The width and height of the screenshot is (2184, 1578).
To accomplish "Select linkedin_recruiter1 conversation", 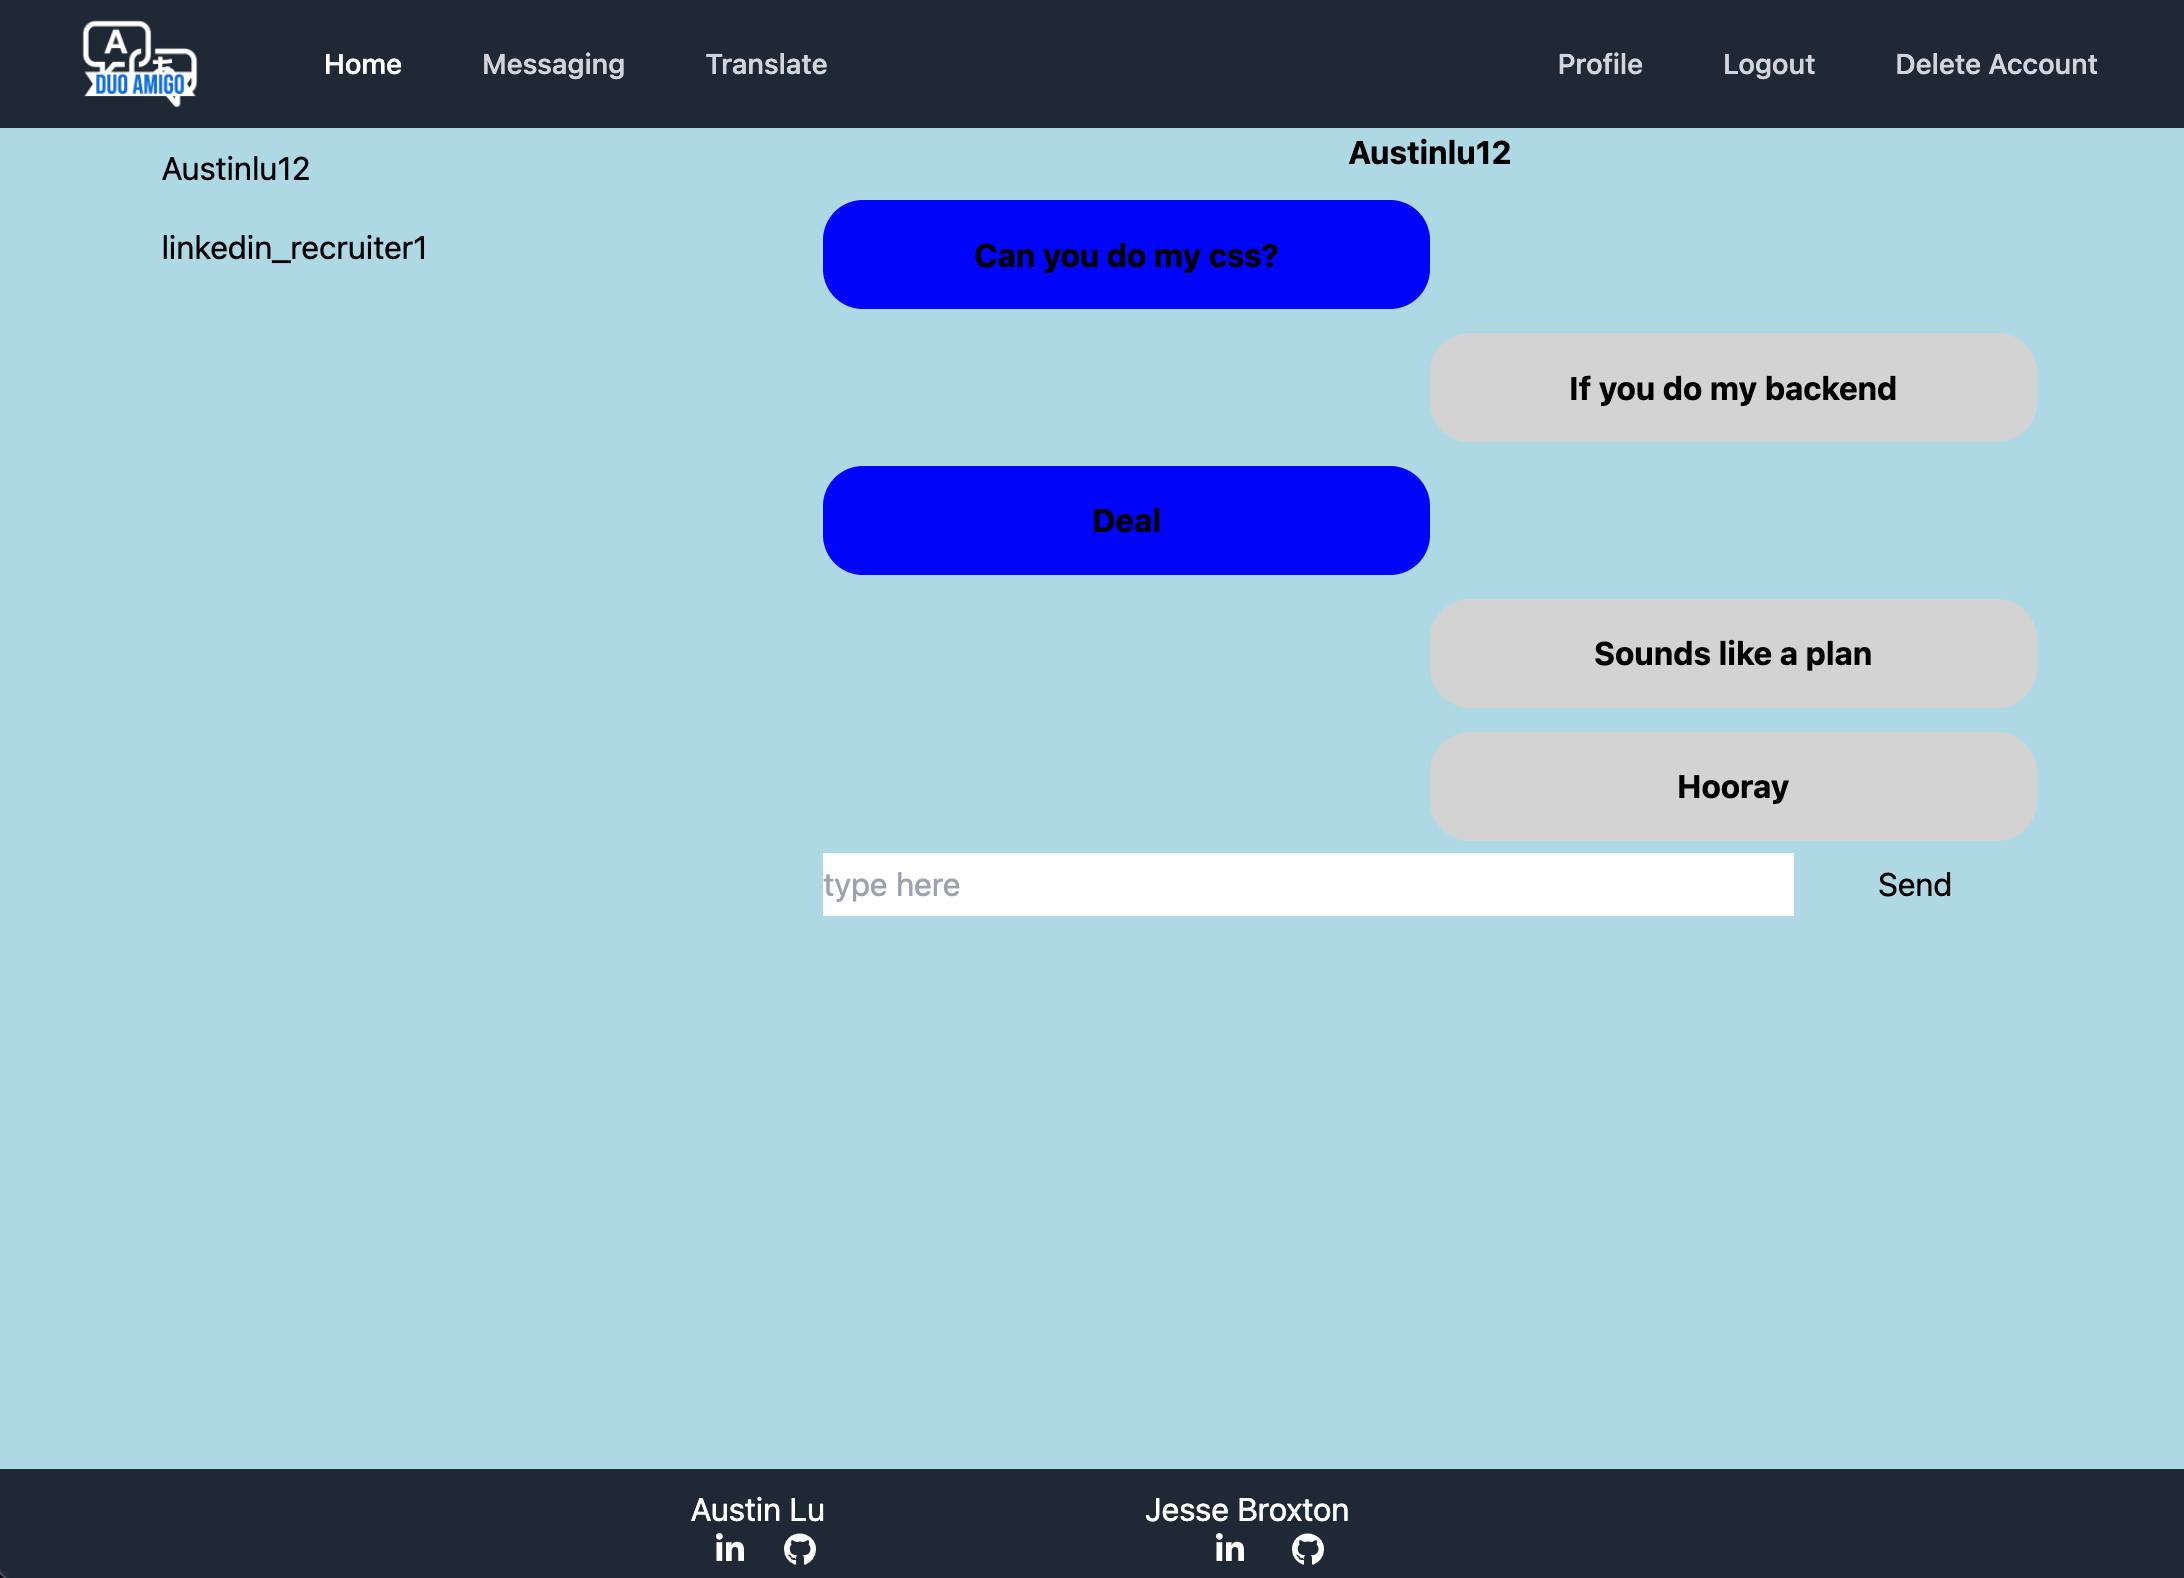I will (294, 248).
